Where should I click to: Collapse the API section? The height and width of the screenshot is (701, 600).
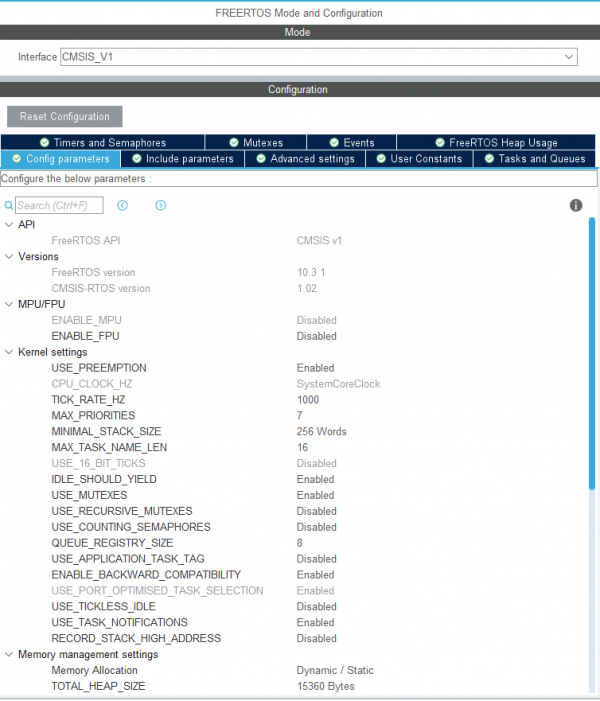click(8, 225)
